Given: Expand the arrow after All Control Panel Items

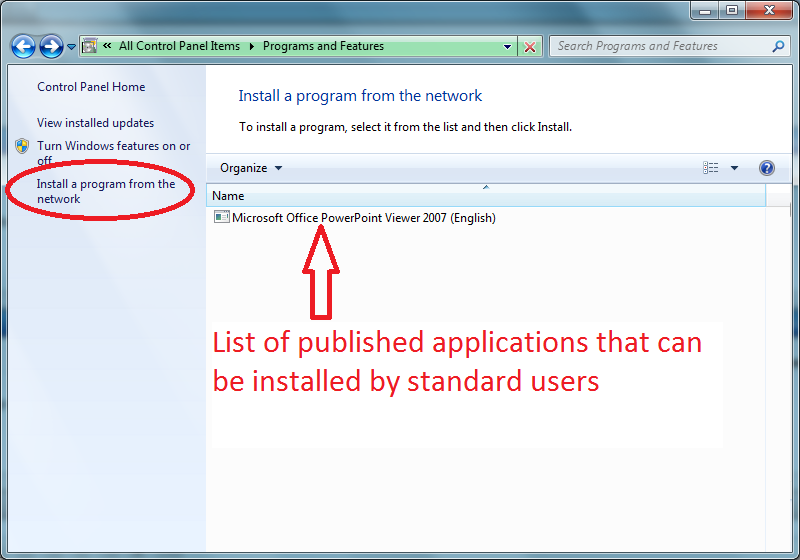Looking at the screenshot, I should click(252, 46).
